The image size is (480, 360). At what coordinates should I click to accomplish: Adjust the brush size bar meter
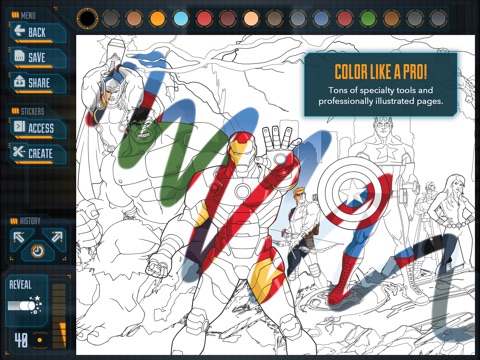59,316
